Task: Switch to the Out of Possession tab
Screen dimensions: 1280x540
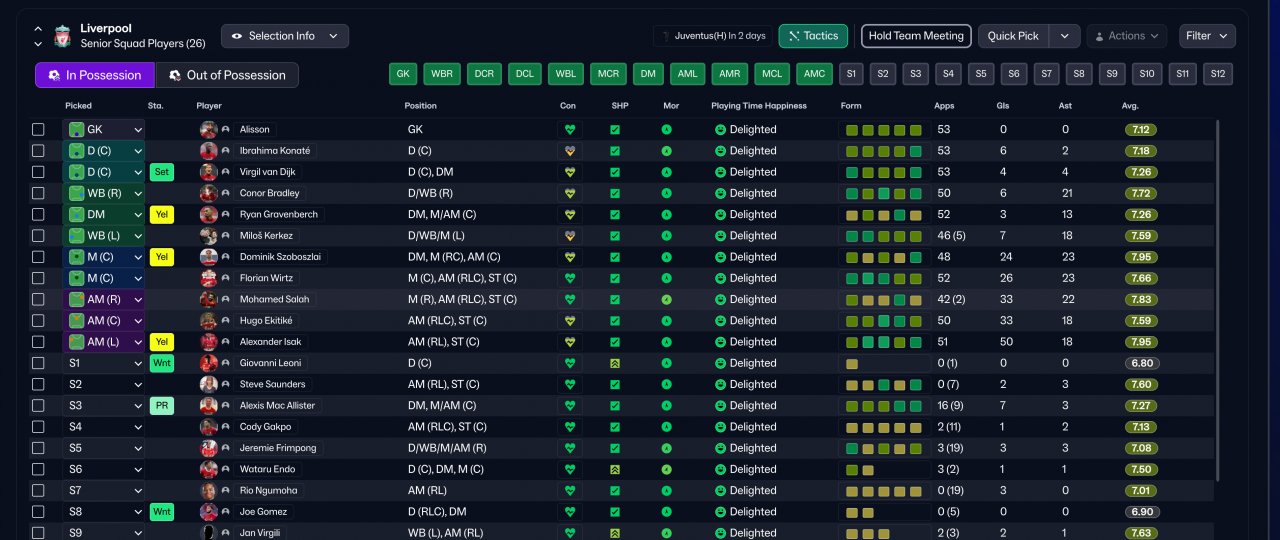Action: point(227,75)
